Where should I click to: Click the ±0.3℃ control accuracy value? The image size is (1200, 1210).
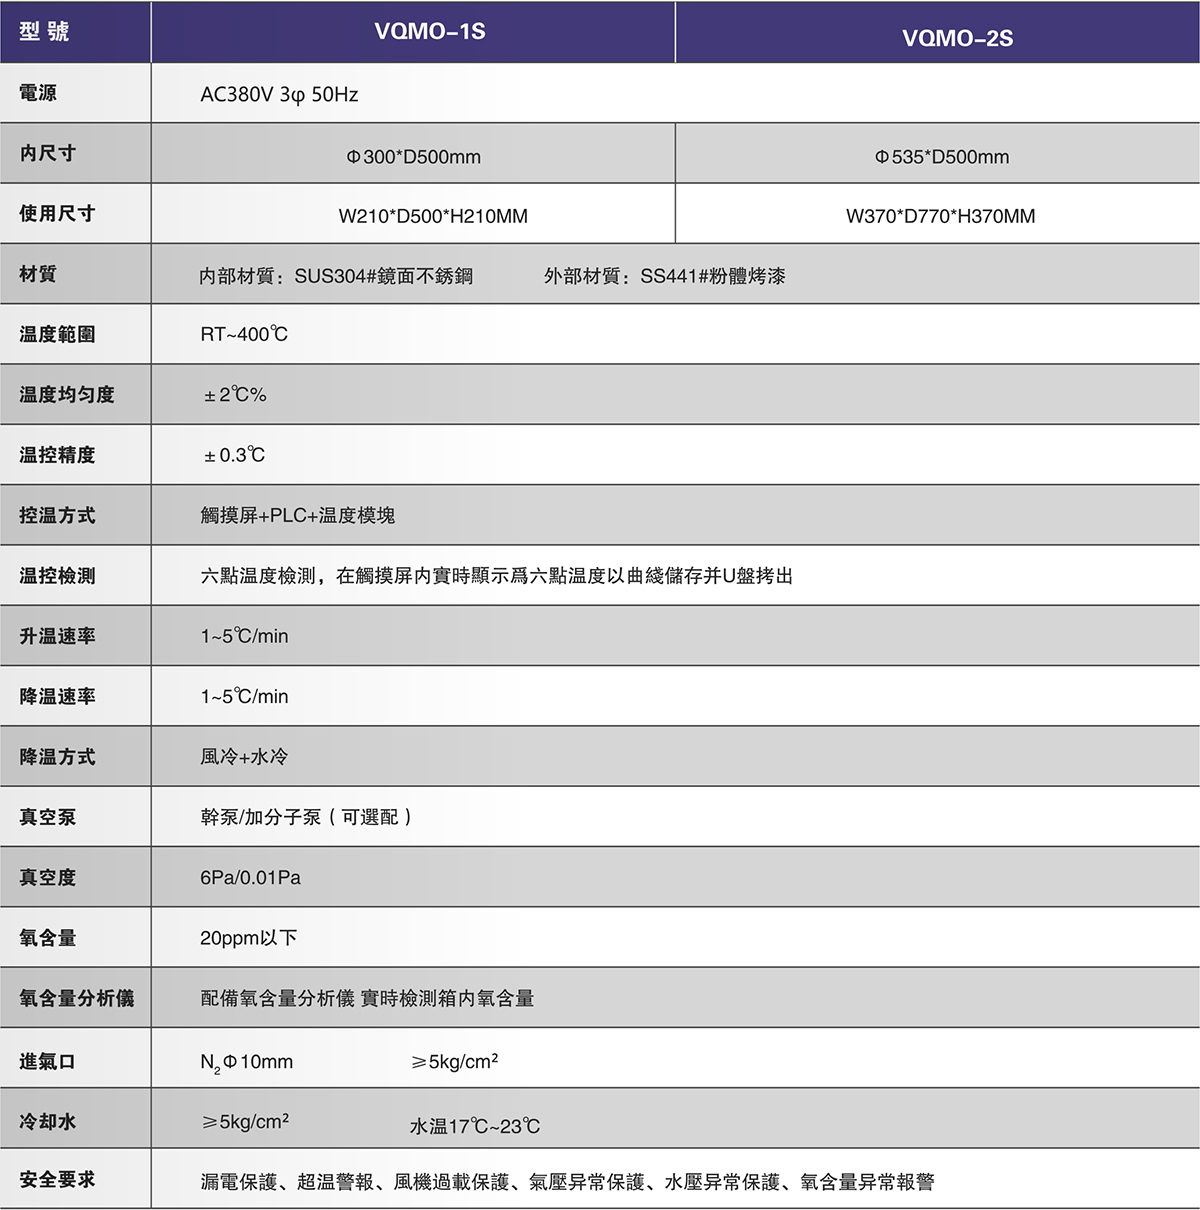pos(235,455)
